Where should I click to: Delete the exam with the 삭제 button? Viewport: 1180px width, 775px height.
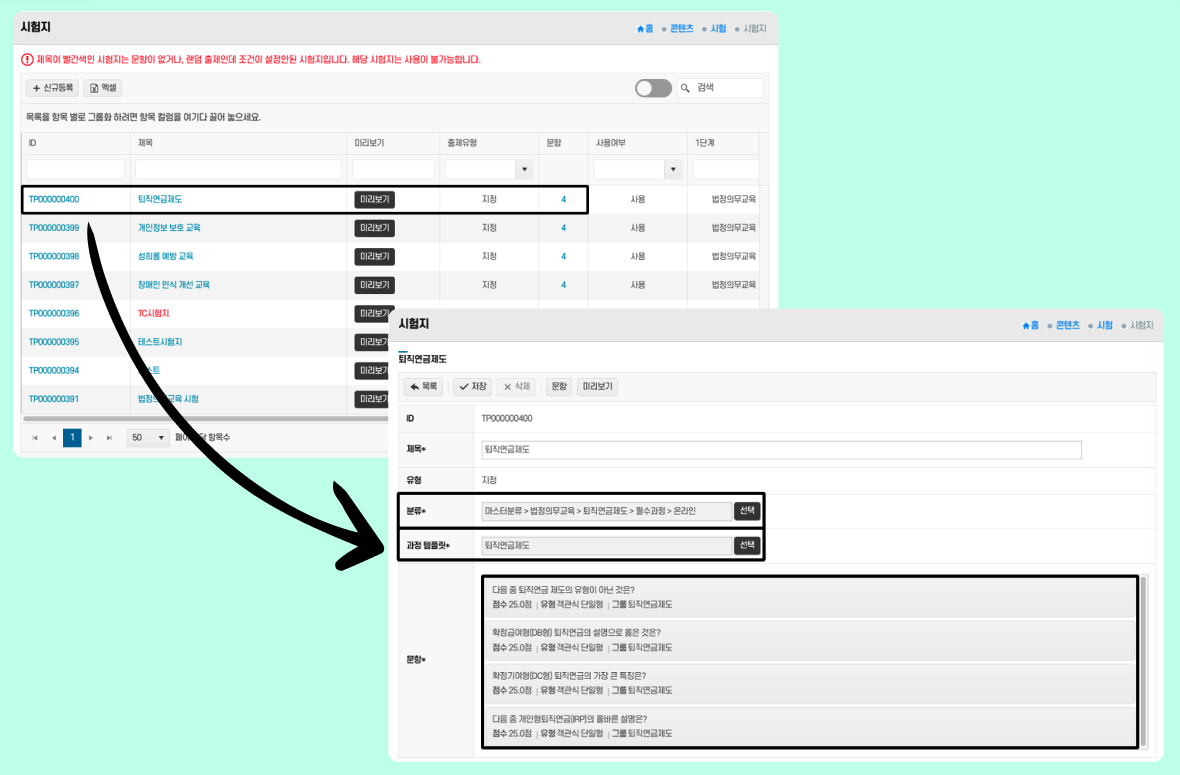(516, 386)
